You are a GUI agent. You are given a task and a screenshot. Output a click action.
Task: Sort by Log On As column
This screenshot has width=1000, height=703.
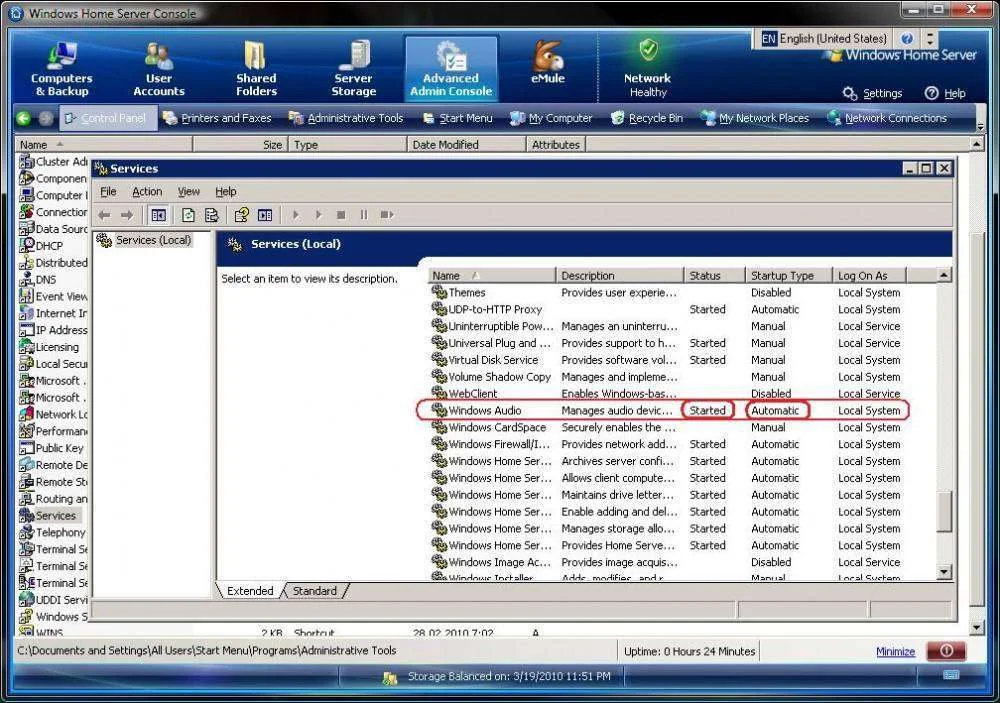869,276
